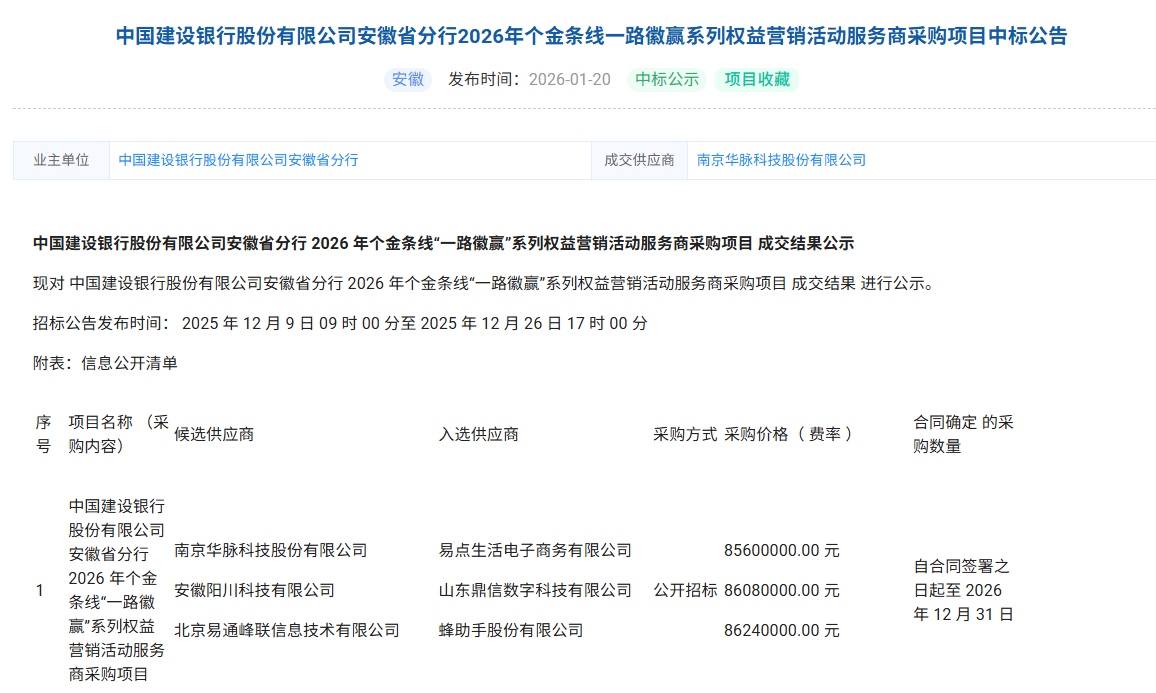Click selected supplier 易点生活电子商务有限公司
The image size is (1156, 693).
[x=535, y=550]
